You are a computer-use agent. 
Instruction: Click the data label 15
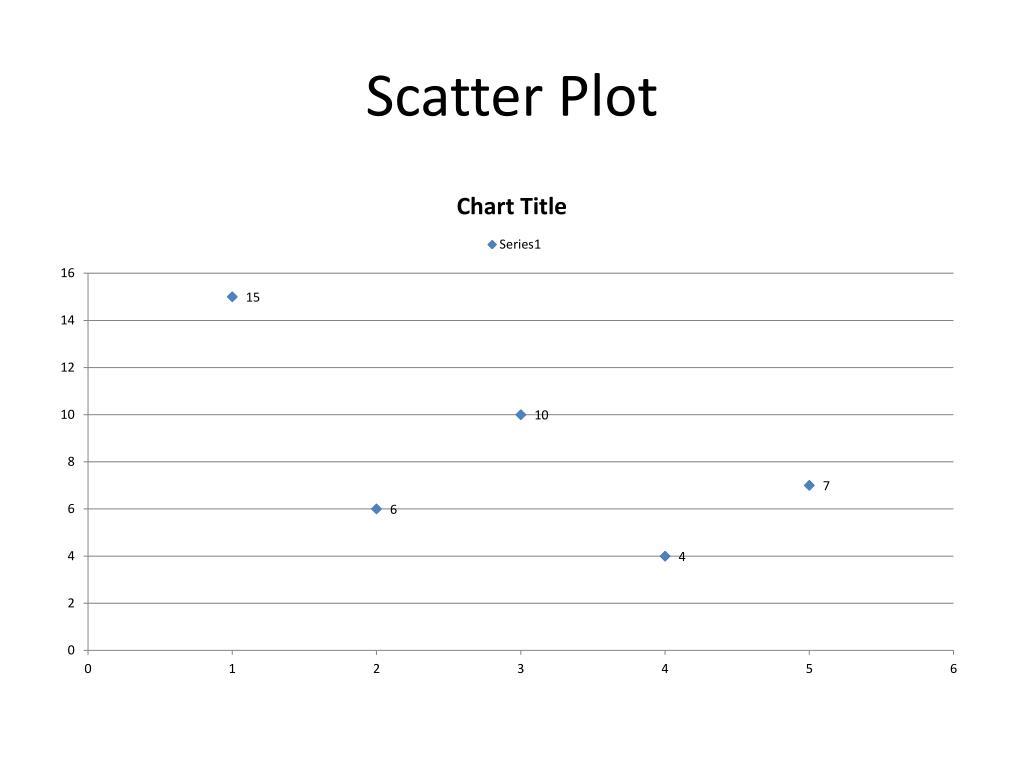(x=253, y=297)
